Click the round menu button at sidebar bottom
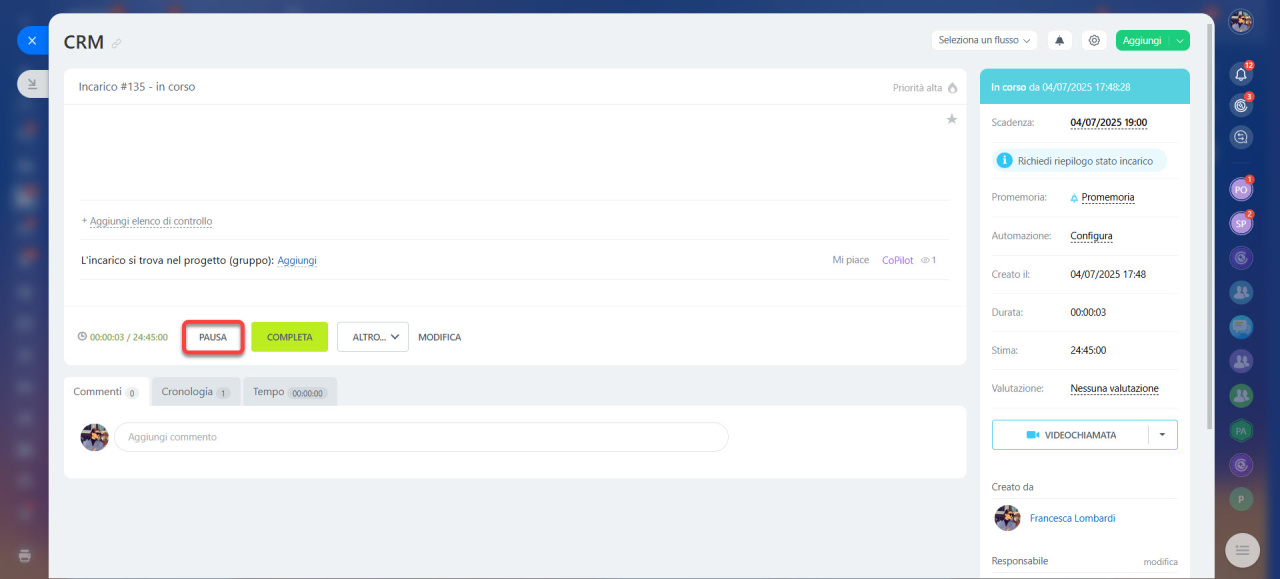The image size is (1280, 579). [x=1242, y=550]
